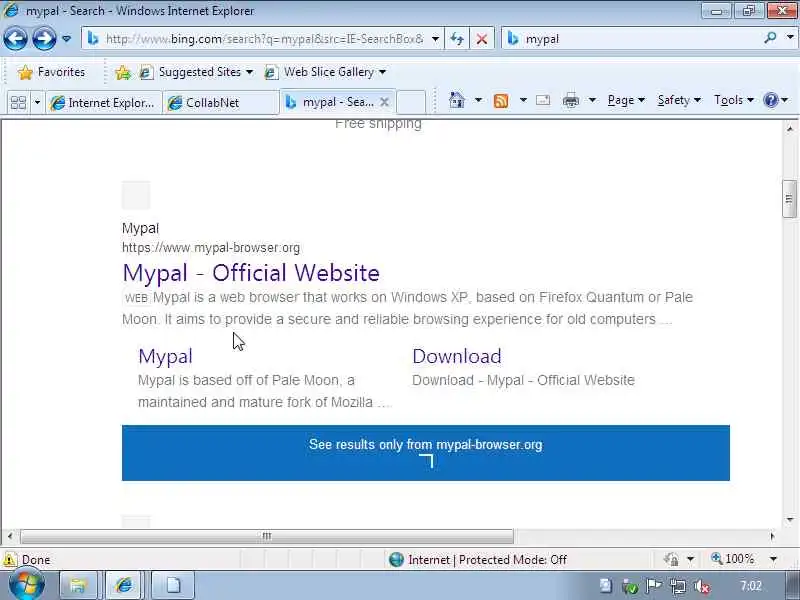Click the taskbar clock showing 7:02
The height and width of the screenshot is (600, 800).
[751, 586]
